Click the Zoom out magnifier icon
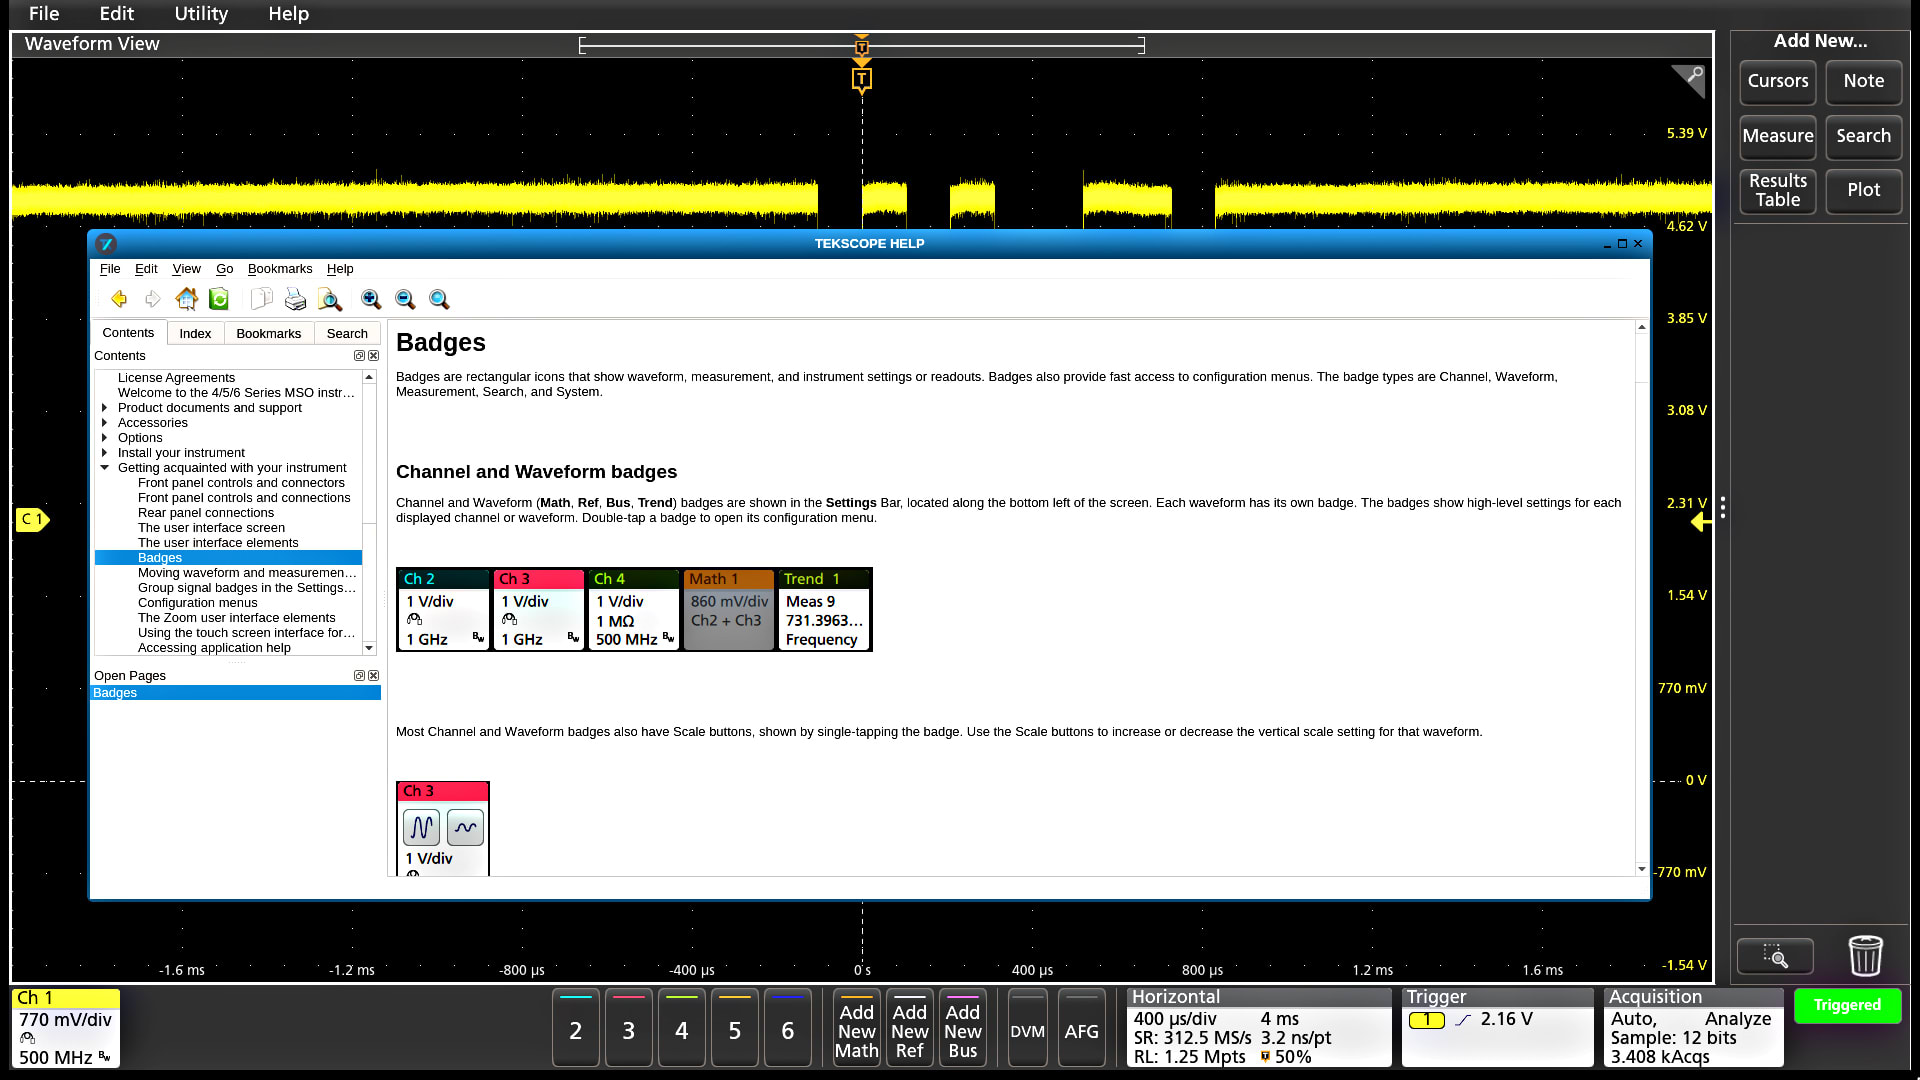 tap(405, 299)
